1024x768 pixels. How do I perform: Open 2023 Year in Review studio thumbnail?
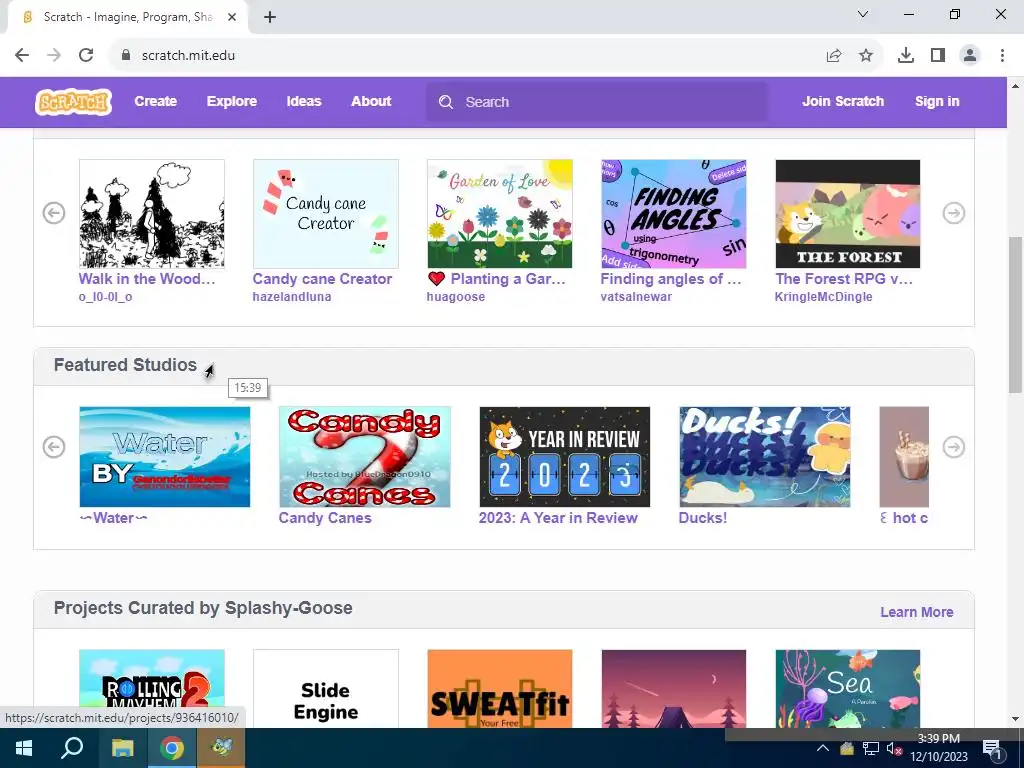pos(565,456)
